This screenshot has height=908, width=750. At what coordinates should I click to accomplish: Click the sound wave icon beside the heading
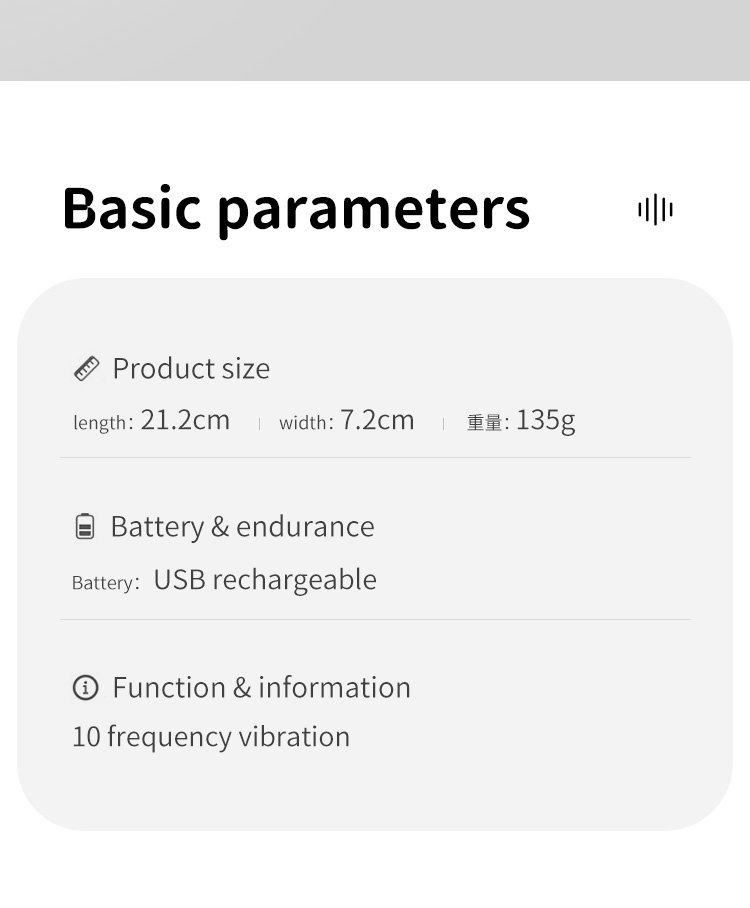pyautogui.click(x=655, y=210)
